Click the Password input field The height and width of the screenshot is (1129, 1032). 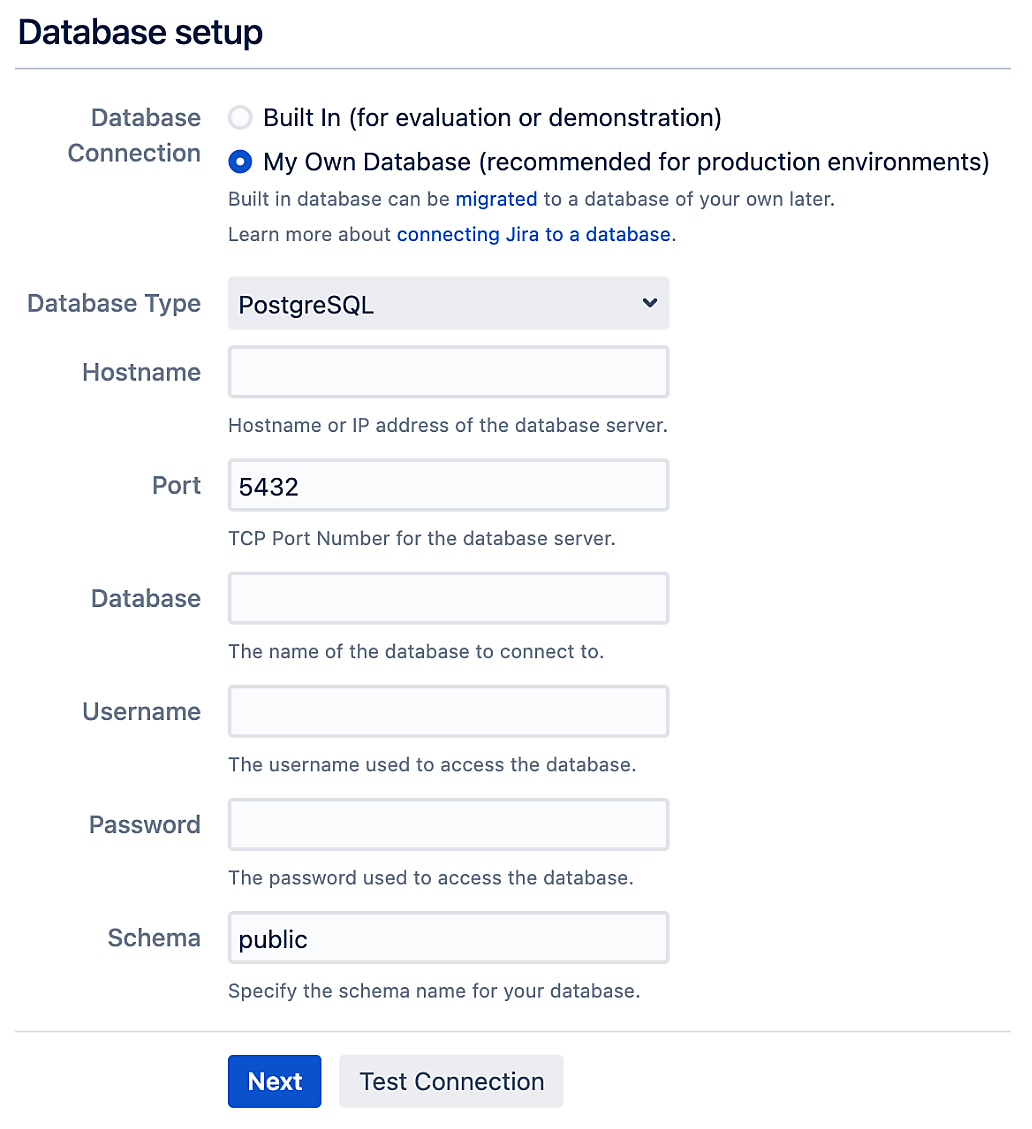tap(448, 824)
